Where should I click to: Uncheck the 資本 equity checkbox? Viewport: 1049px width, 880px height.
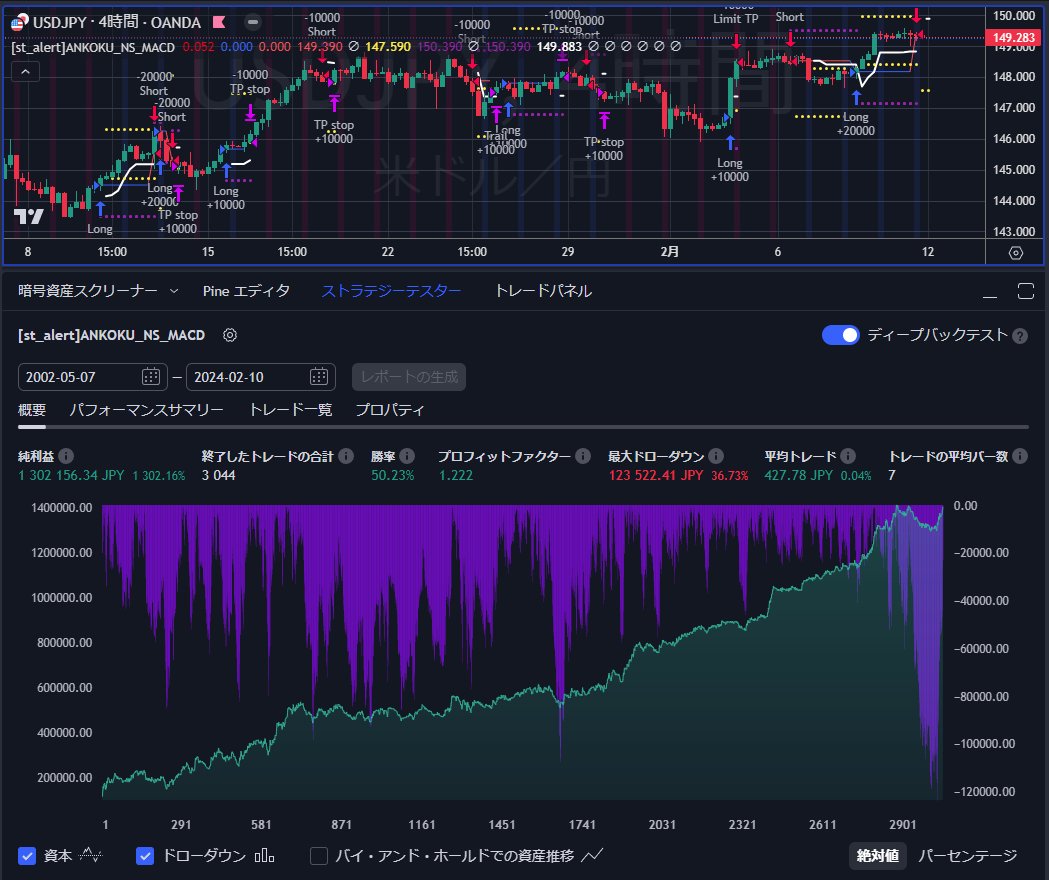pyautogui.click(x=27, y=856)
